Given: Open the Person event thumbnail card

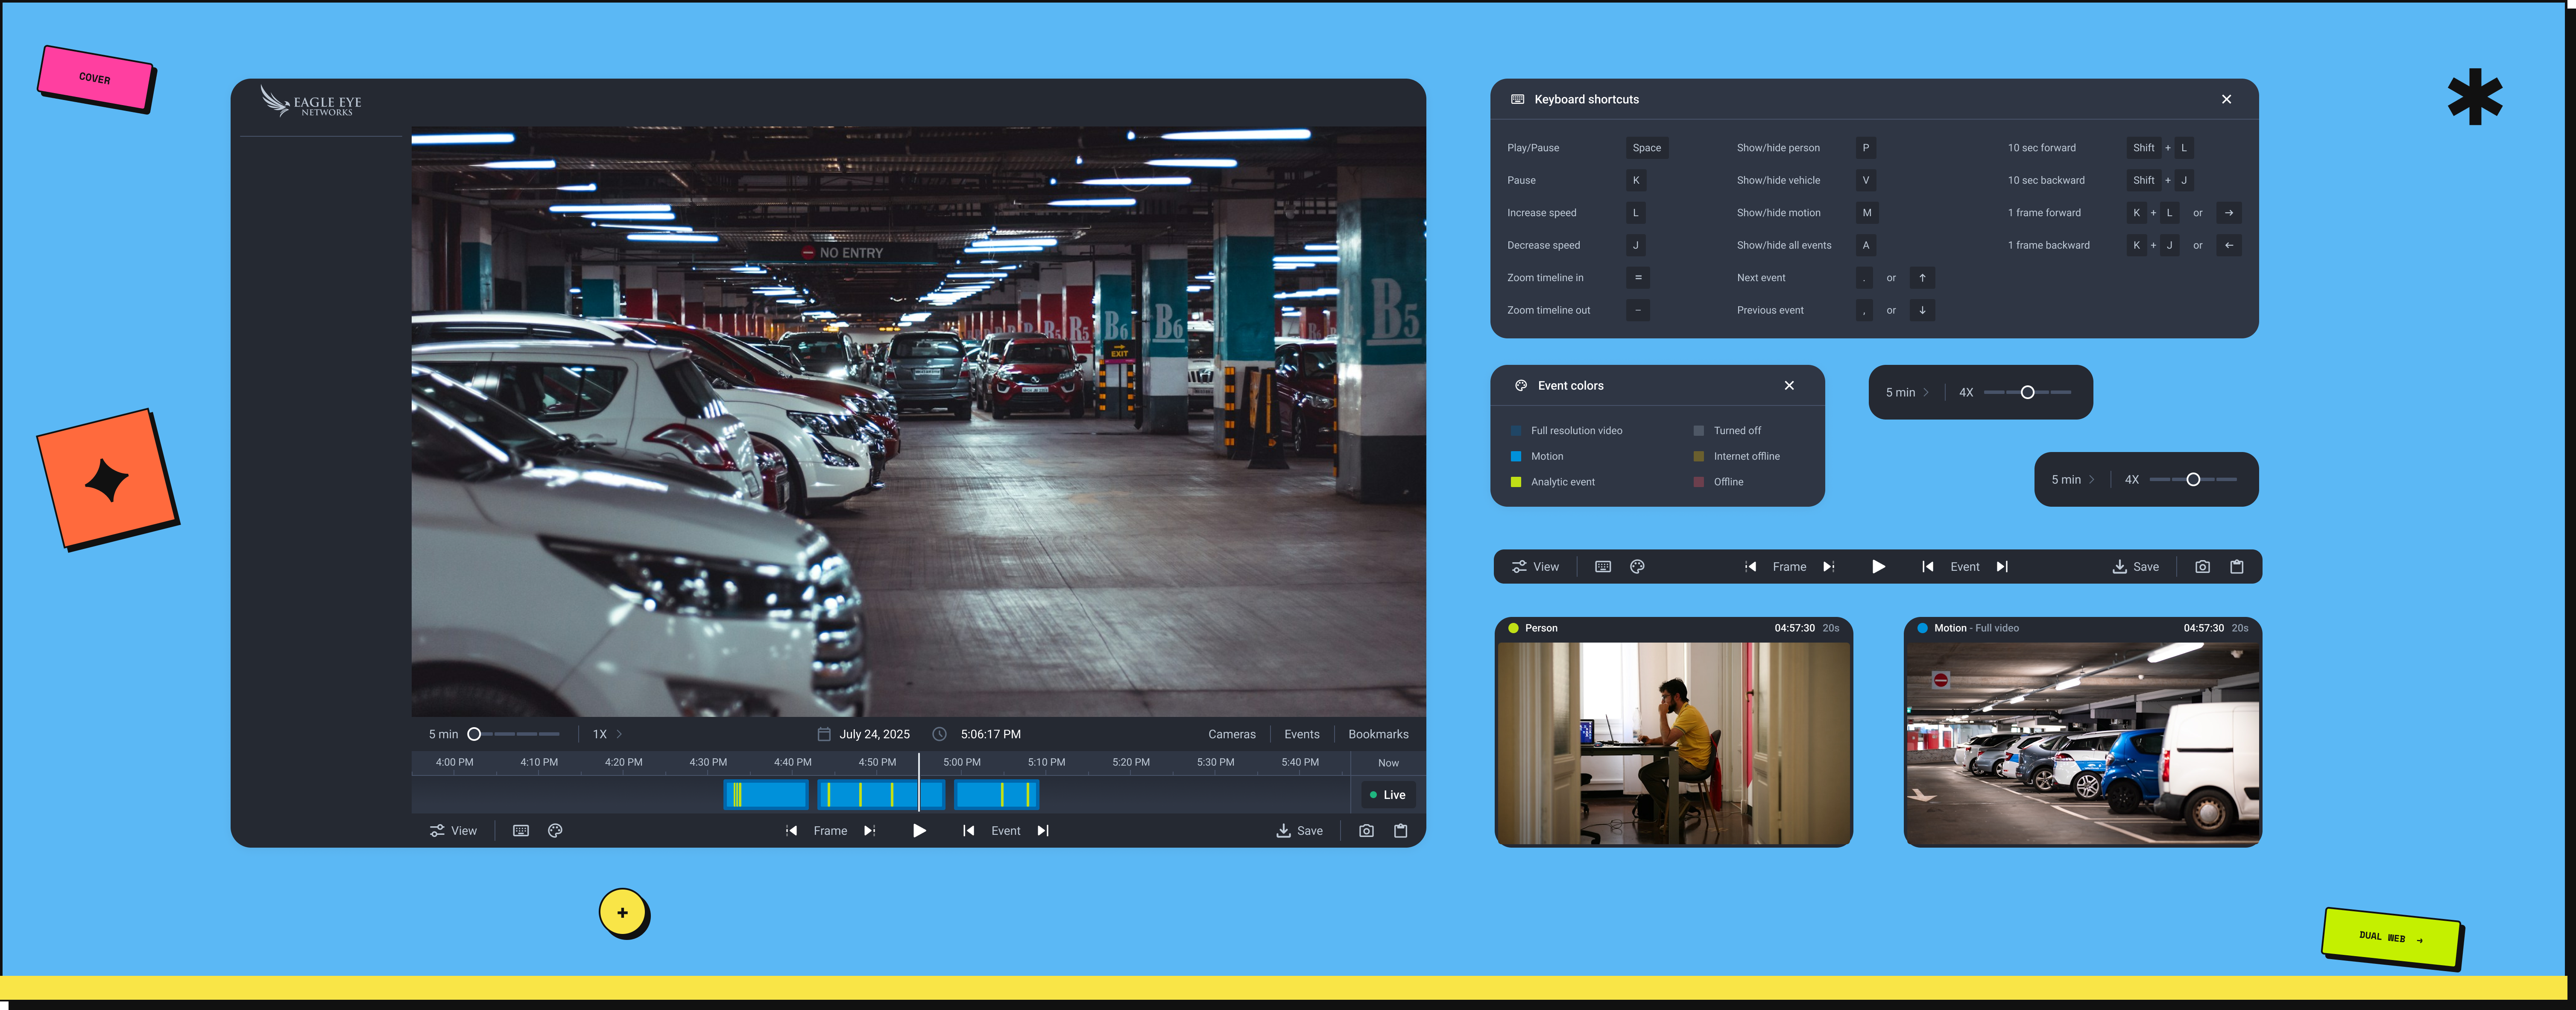Looking at the screenshot, I should pos(1673,732).
